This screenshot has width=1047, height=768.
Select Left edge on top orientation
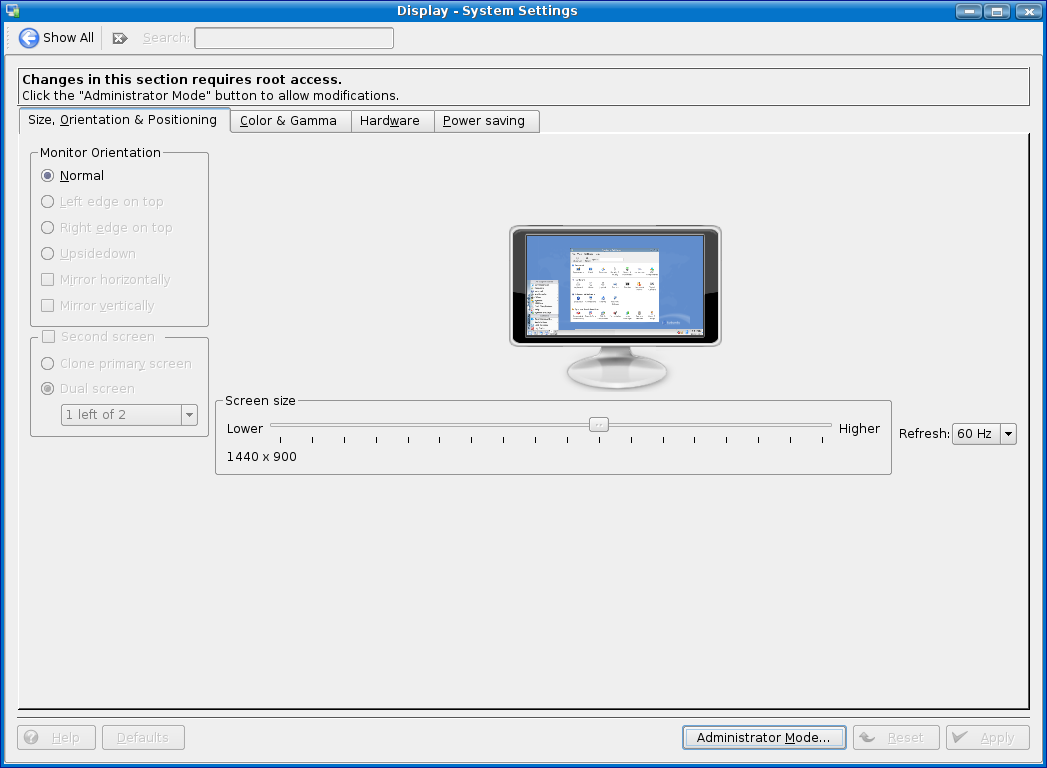pos(48,202)
